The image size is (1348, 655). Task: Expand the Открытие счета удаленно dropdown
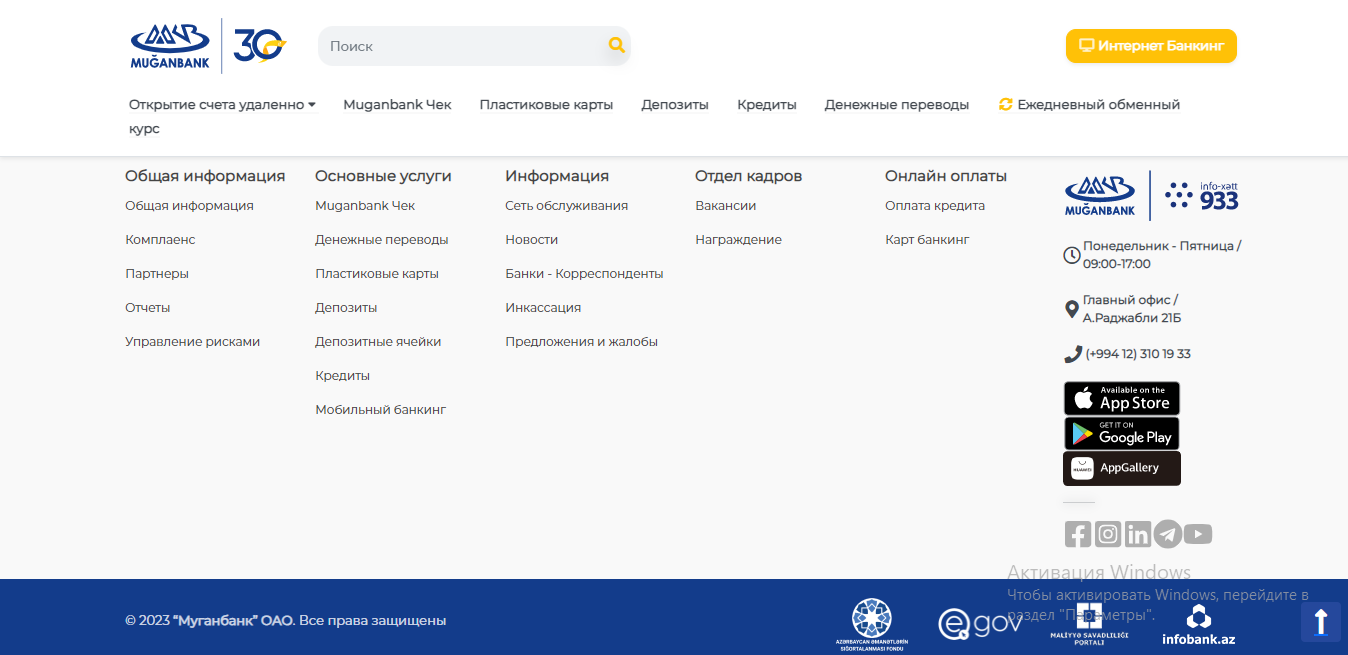[x=222, y=105]
